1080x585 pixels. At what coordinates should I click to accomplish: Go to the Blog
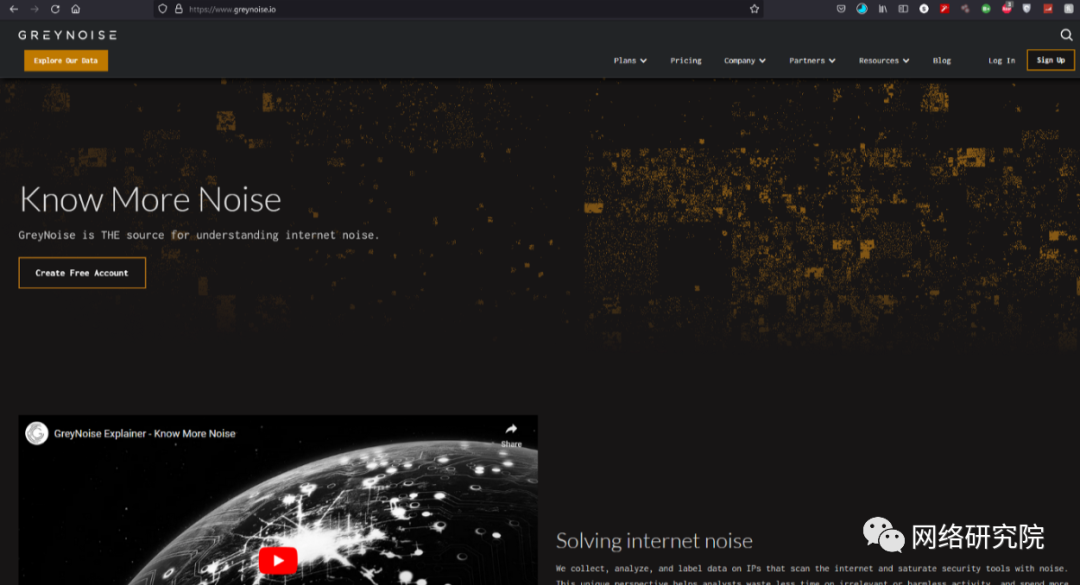point(942,61)
